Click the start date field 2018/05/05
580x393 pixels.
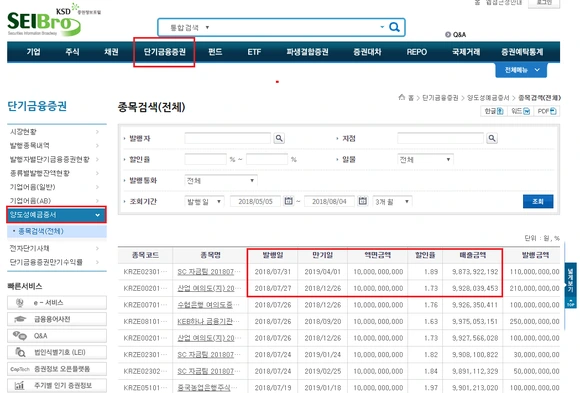[255, 201]
